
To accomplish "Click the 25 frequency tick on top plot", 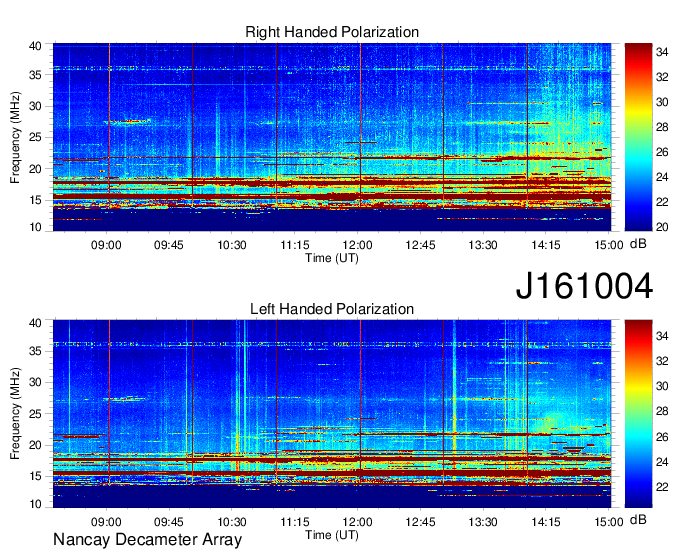I will pyautogui.click(x=36, y=137).
